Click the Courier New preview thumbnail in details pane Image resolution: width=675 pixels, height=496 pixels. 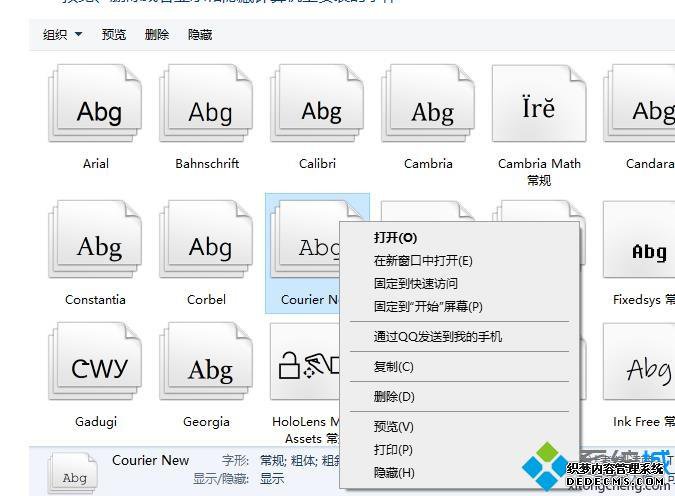pyautogui.click(x=73, y=473)
